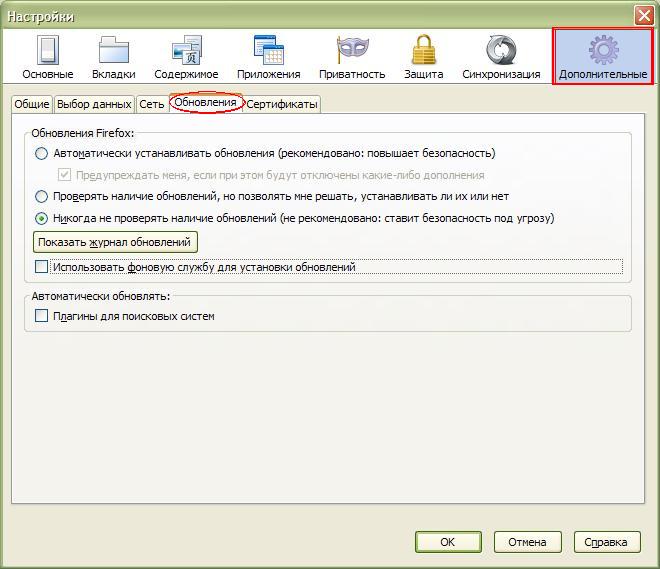Confirm settings with the OK button
660x569 pixels.
(x=448, y=542)
